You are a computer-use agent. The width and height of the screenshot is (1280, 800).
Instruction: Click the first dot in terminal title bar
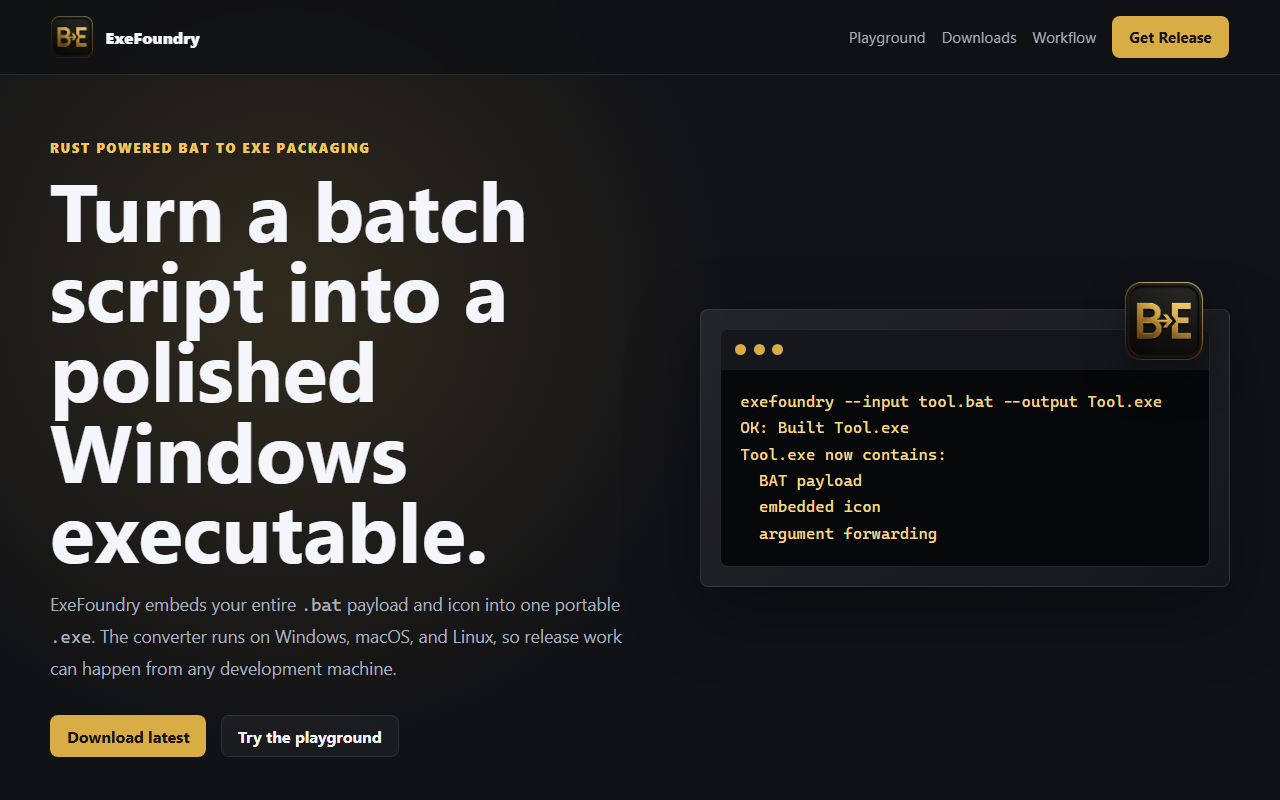(740, 350)
